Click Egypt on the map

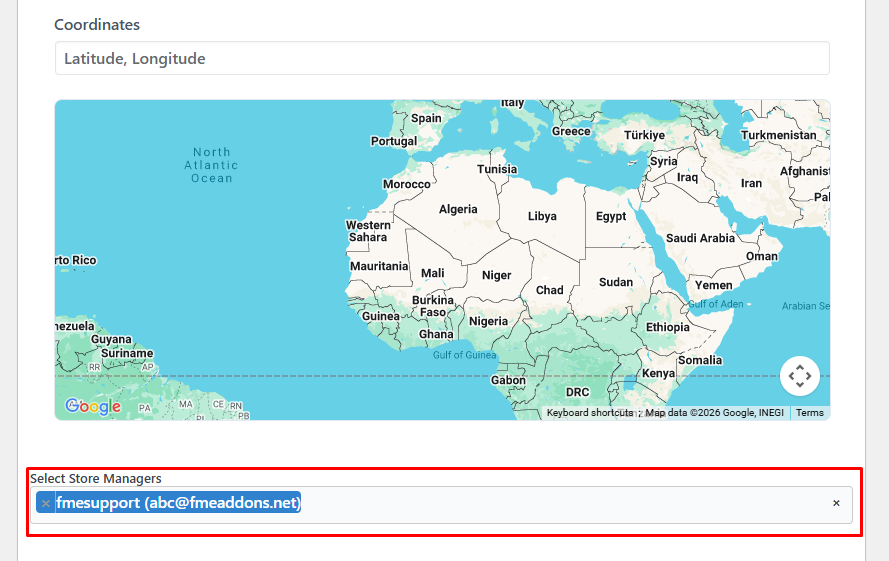pyautogui.click(x=611, y=216)
